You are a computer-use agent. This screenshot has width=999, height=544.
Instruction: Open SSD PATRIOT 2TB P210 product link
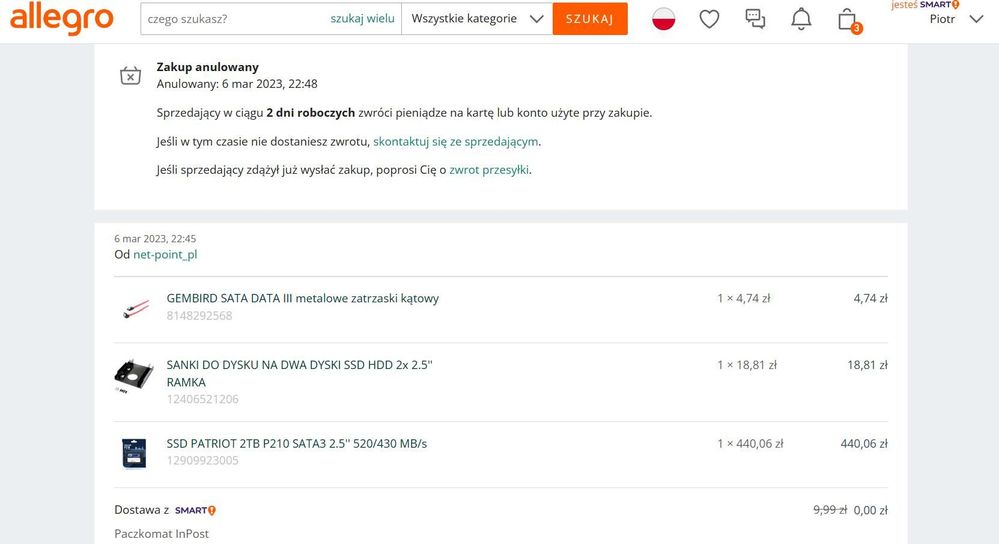tap(297, 443)
